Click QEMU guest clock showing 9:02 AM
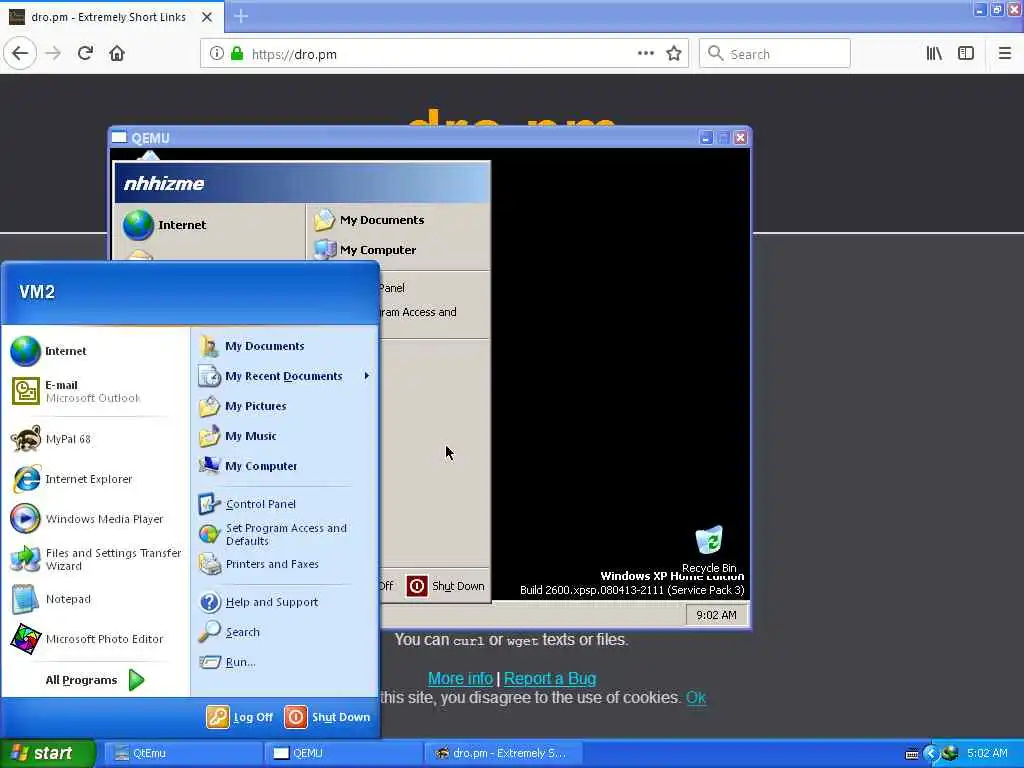Image resolution: width=1024 pixels, height=768 pixels. [716, 615]
